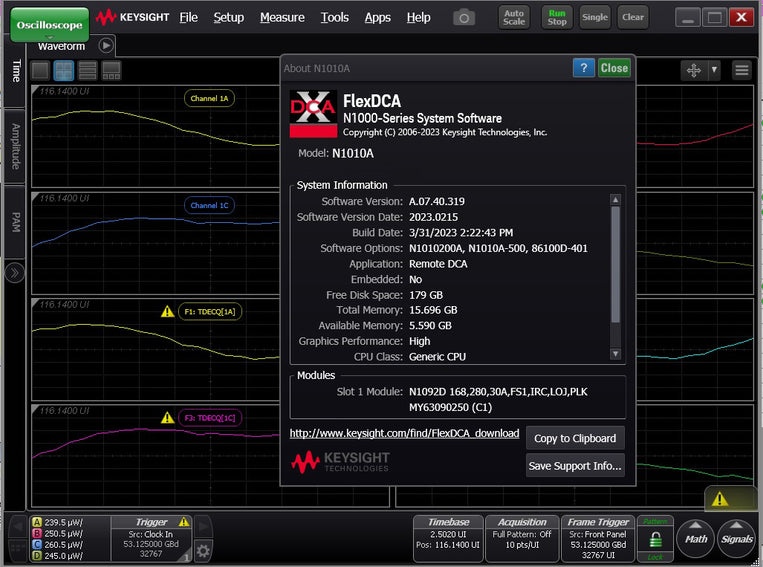Click the Copy to Clipboard button
The height and width of the screenshot is (567, 763).
click(574, 438)
